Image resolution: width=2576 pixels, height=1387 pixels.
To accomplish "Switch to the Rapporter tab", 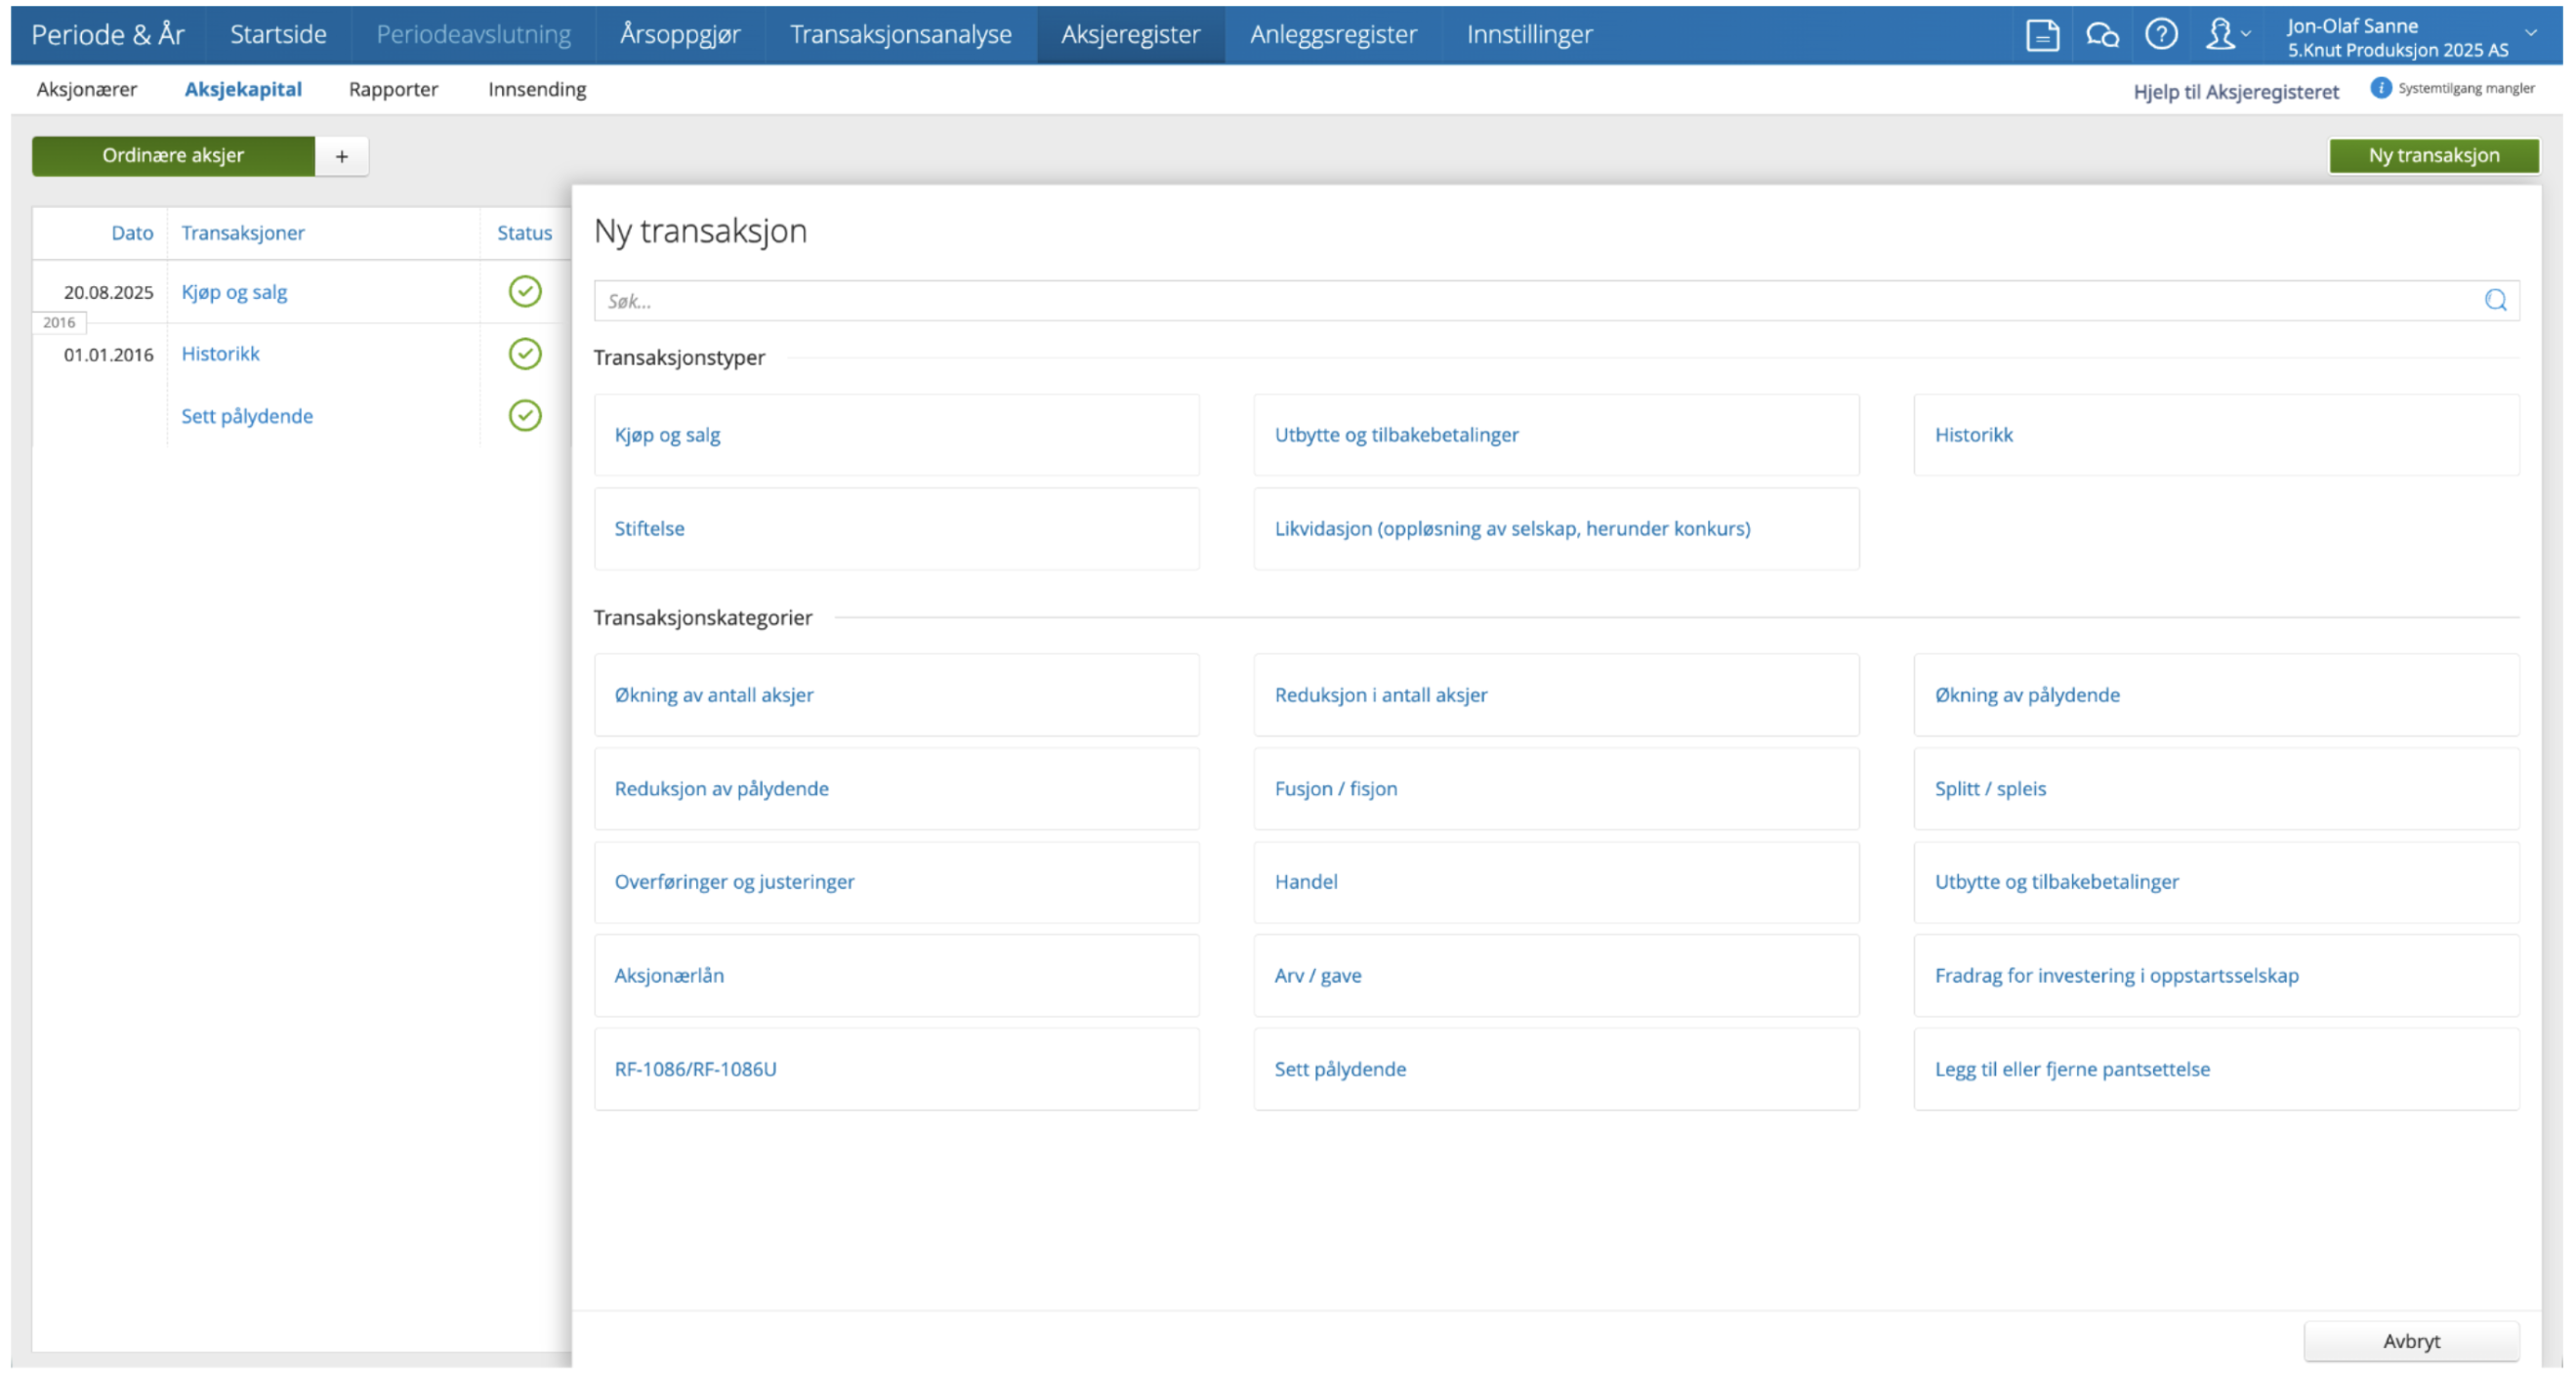I will pos(393,89).
